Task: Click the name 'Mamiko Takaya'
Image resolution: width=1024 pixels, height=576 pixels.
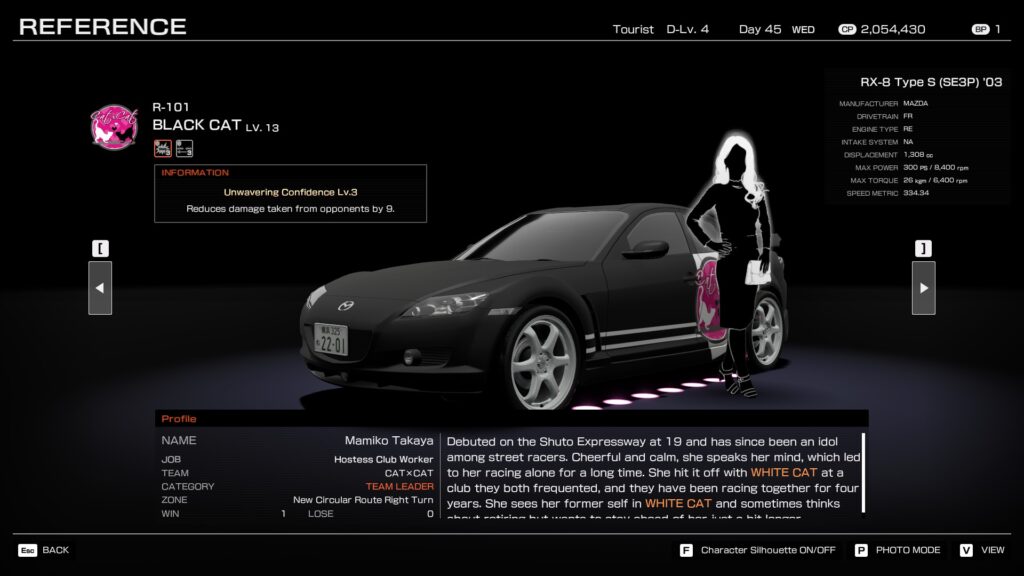Action: coord(389,441)
